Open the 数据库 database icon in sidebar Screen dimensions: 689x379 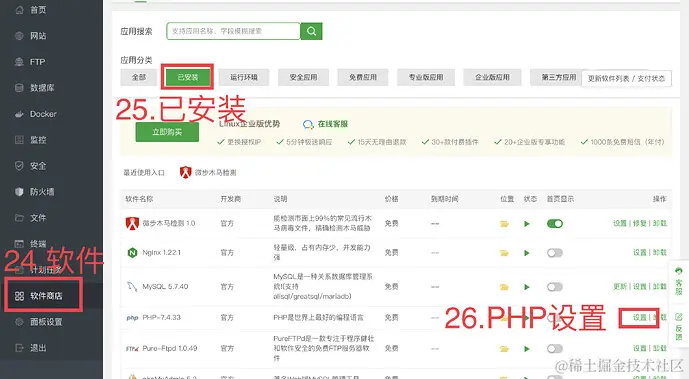point(19,88)
